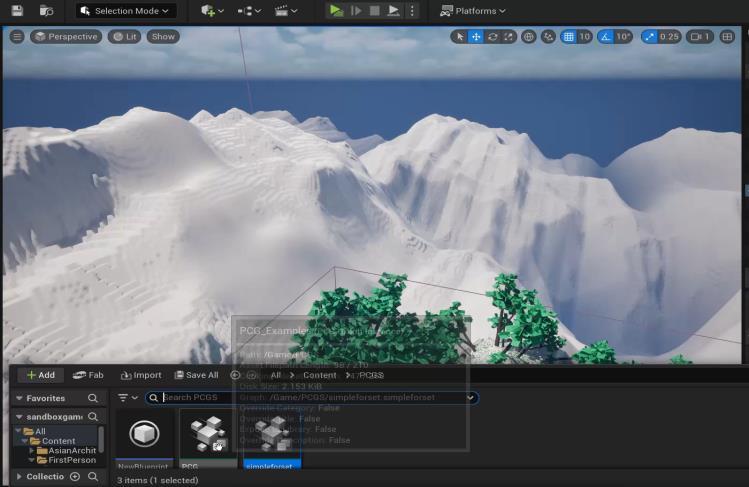Click Save All in Content Browser
The image size is (749, 487).
[196, 375]
